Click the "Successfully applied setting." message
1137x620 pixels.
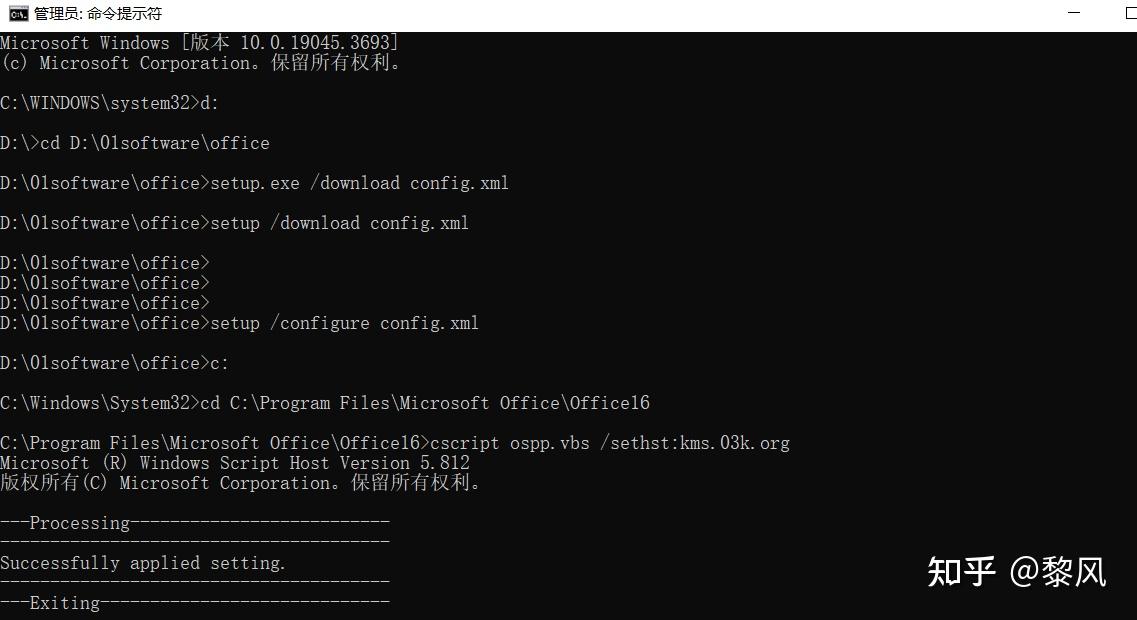pyautogui.click(x=143, y=563)
